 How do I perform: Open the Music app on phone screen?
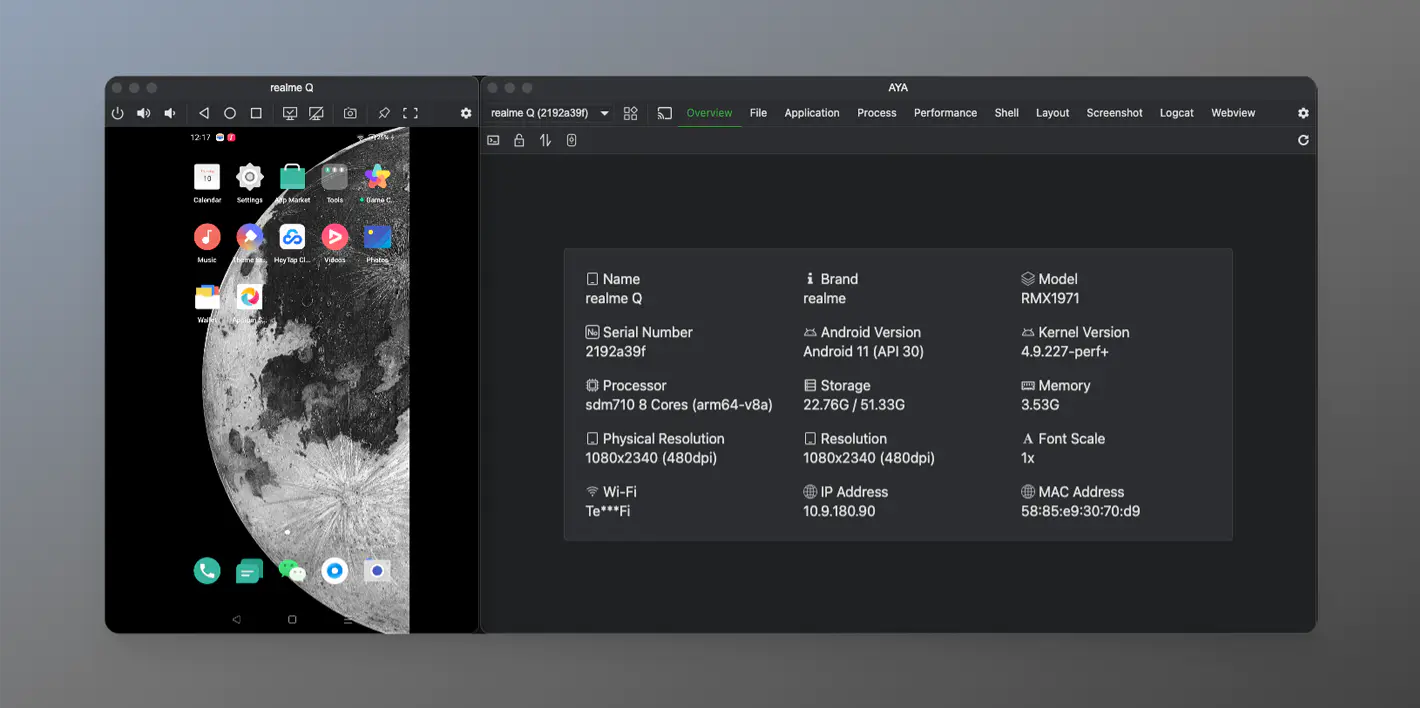(x=207, y=242)
